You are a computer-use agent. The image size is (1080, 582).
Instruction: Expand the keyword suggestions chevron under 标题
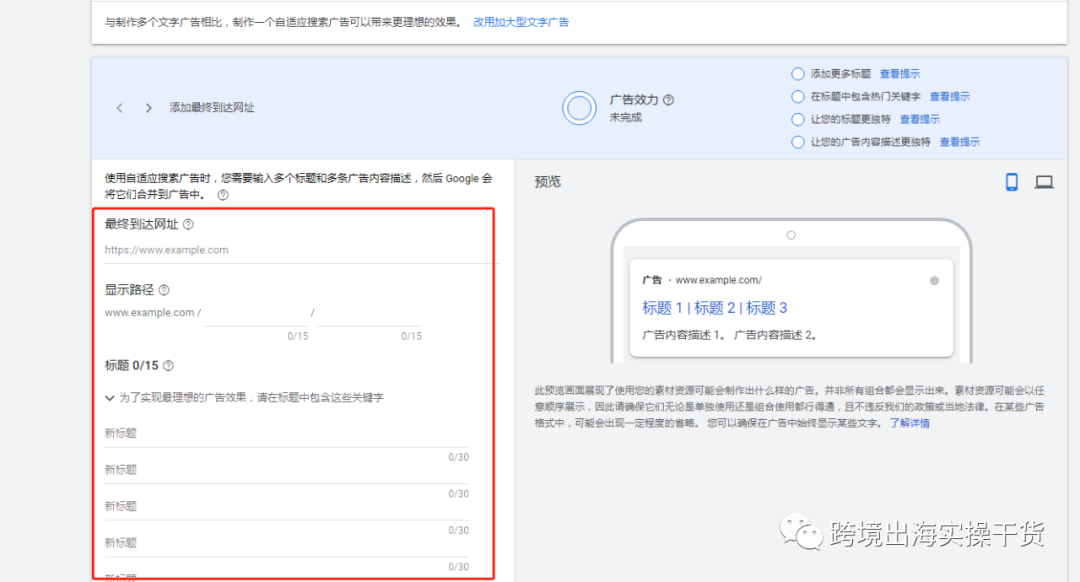coord(110,397)
